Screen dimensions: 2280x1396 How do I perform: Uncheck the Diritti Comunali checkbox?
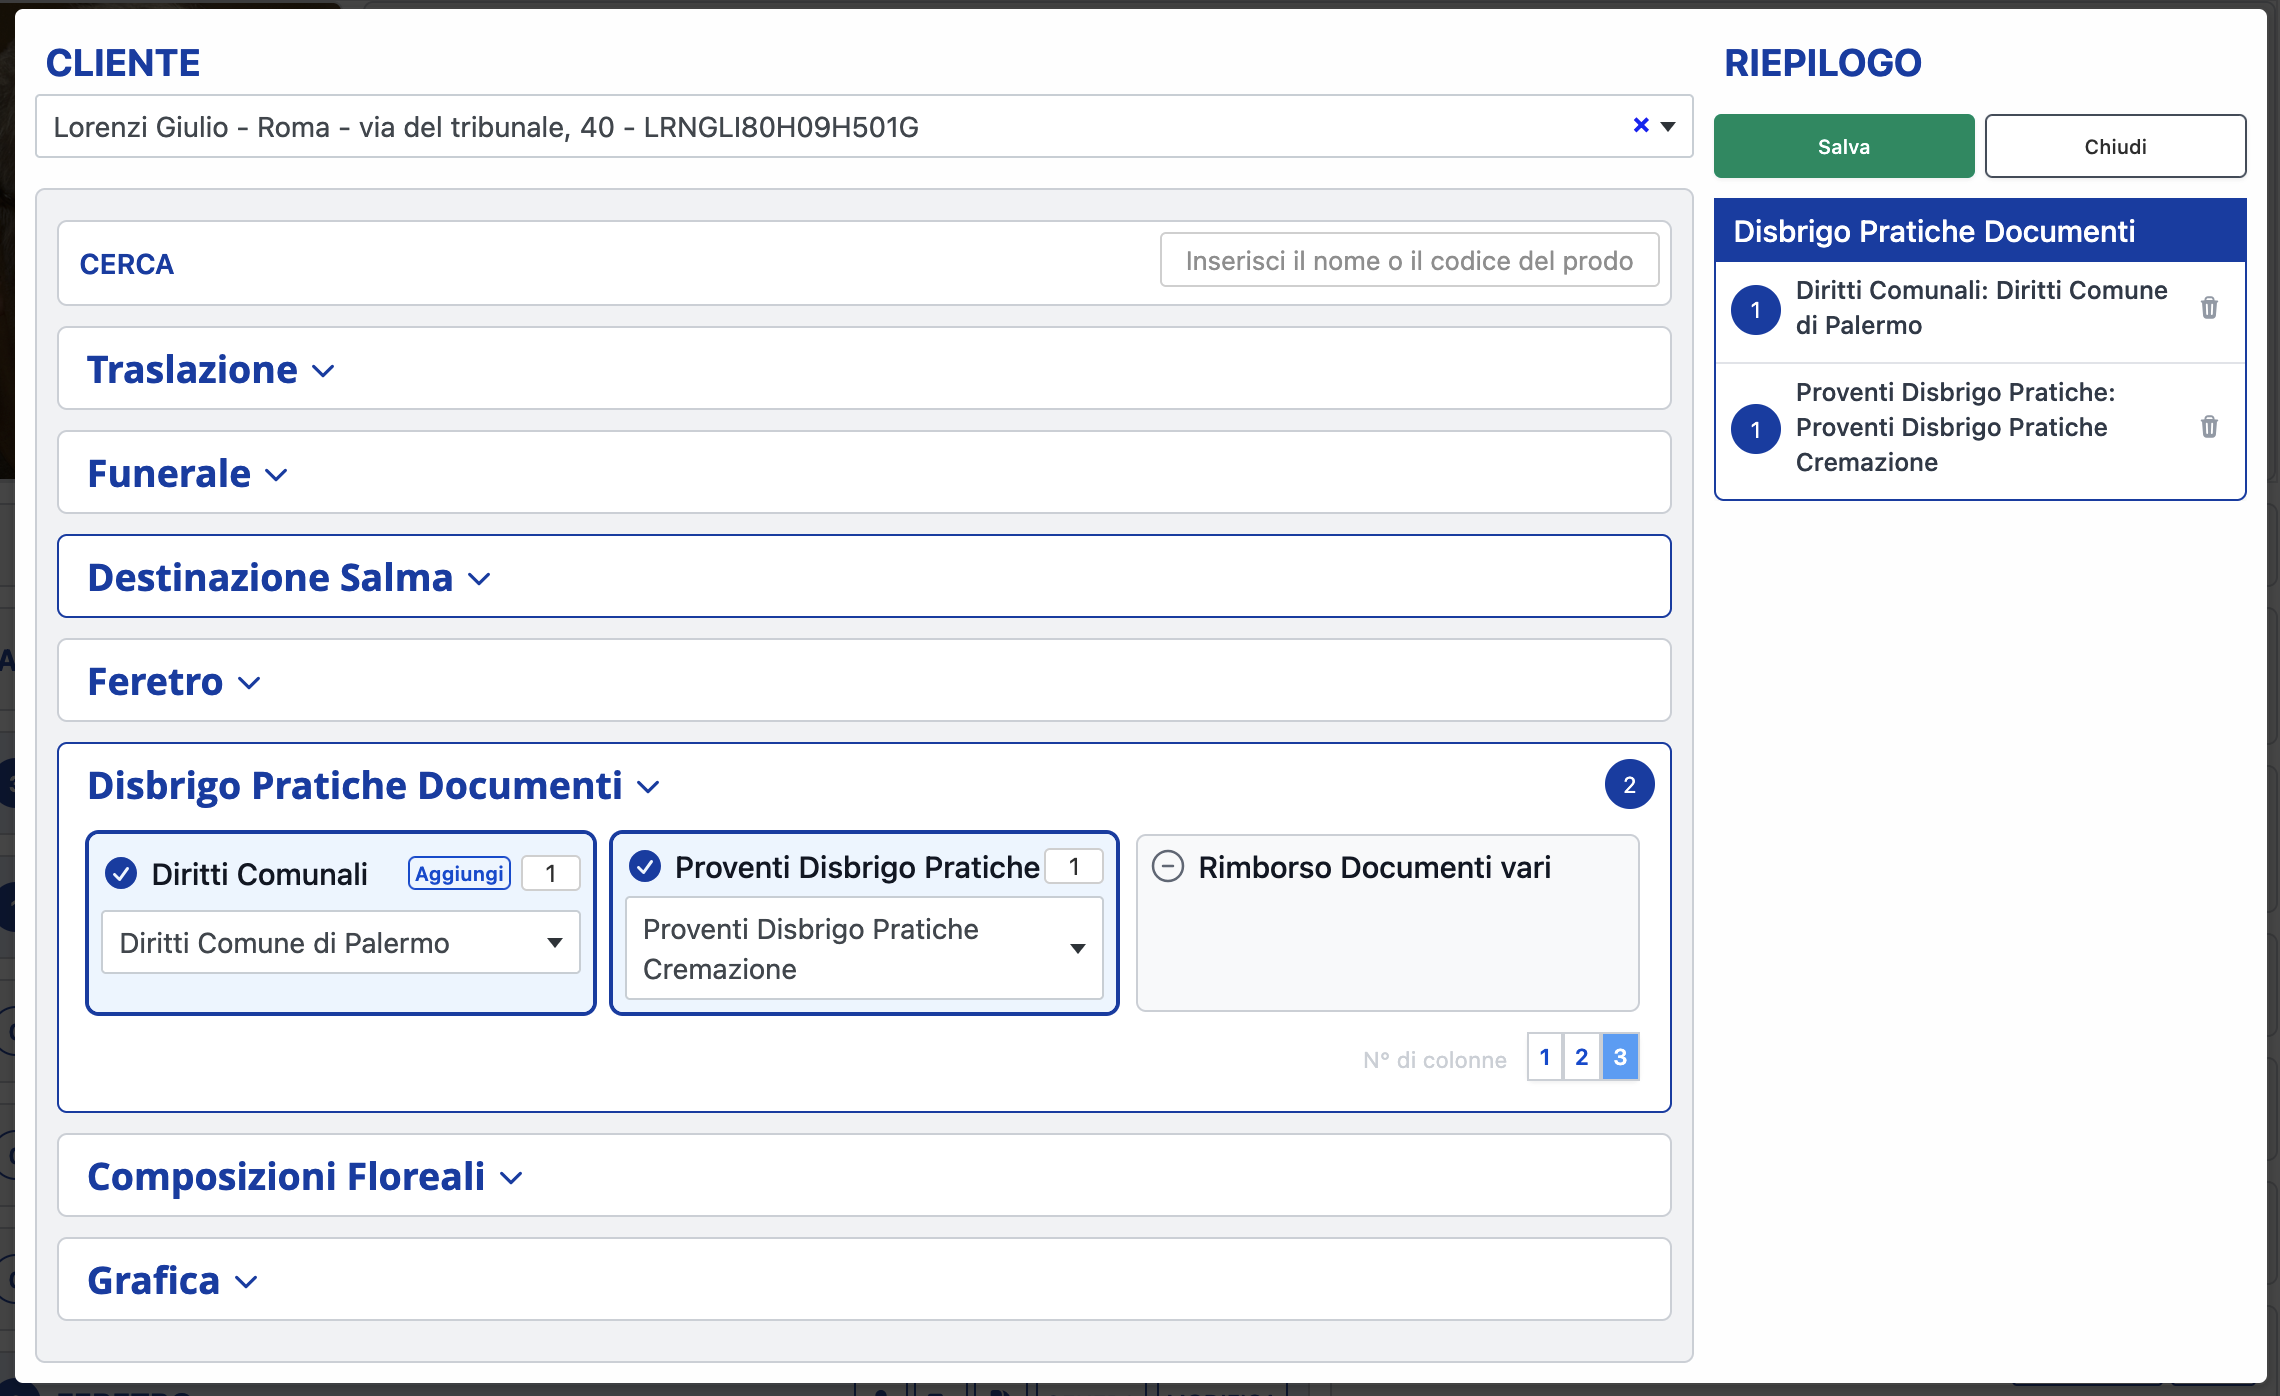[x=121, y=873]
